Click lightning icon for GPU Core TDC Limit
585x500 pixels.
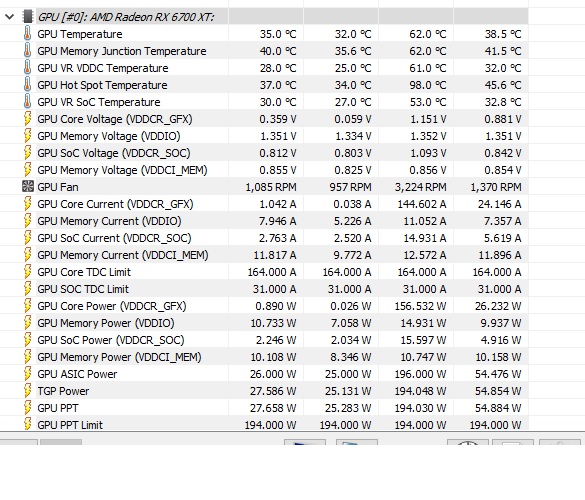coord(27,272)
